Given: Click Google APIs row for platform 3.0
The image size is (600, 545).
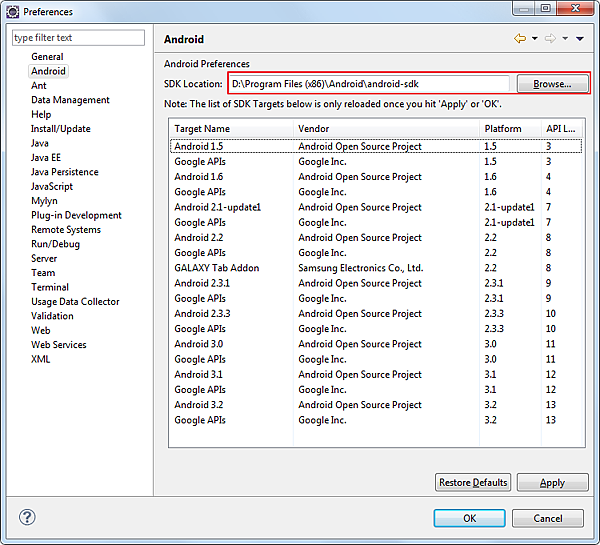Looking at the screenshot, I should [376, 359].
